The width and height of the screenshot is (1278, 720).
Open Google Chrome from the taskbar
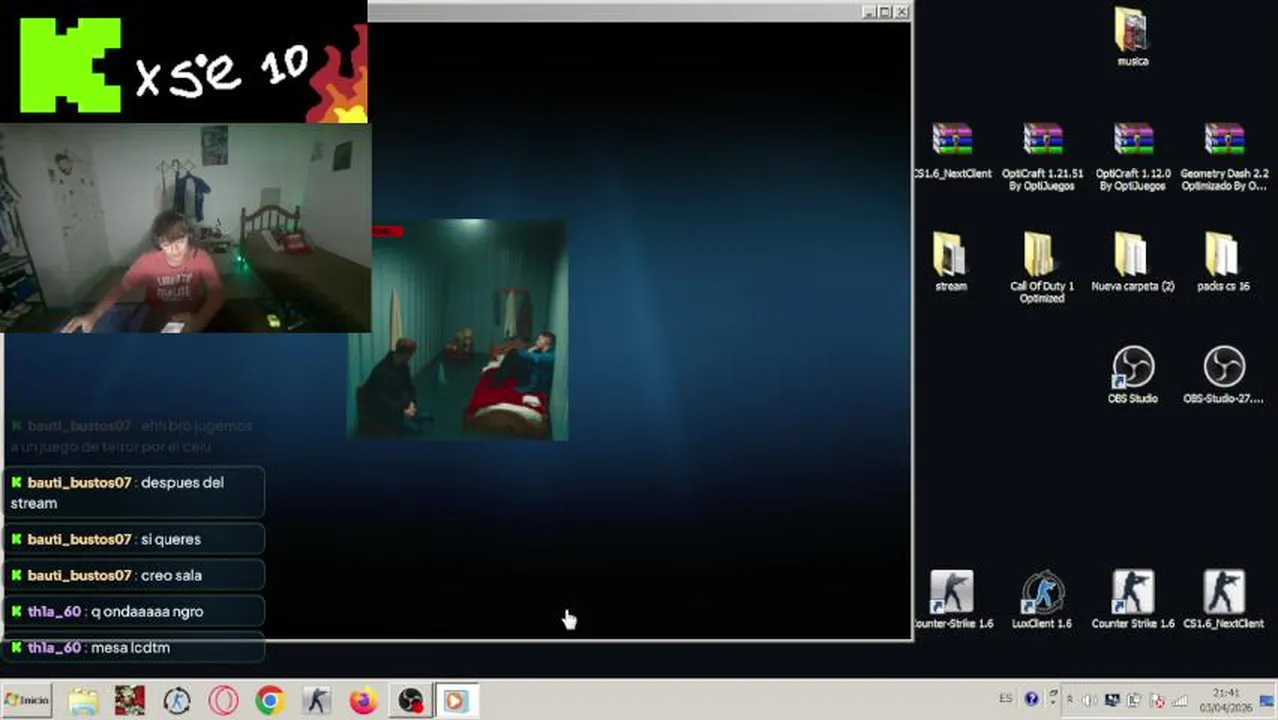pyautogui.click(x=269, y=701)
